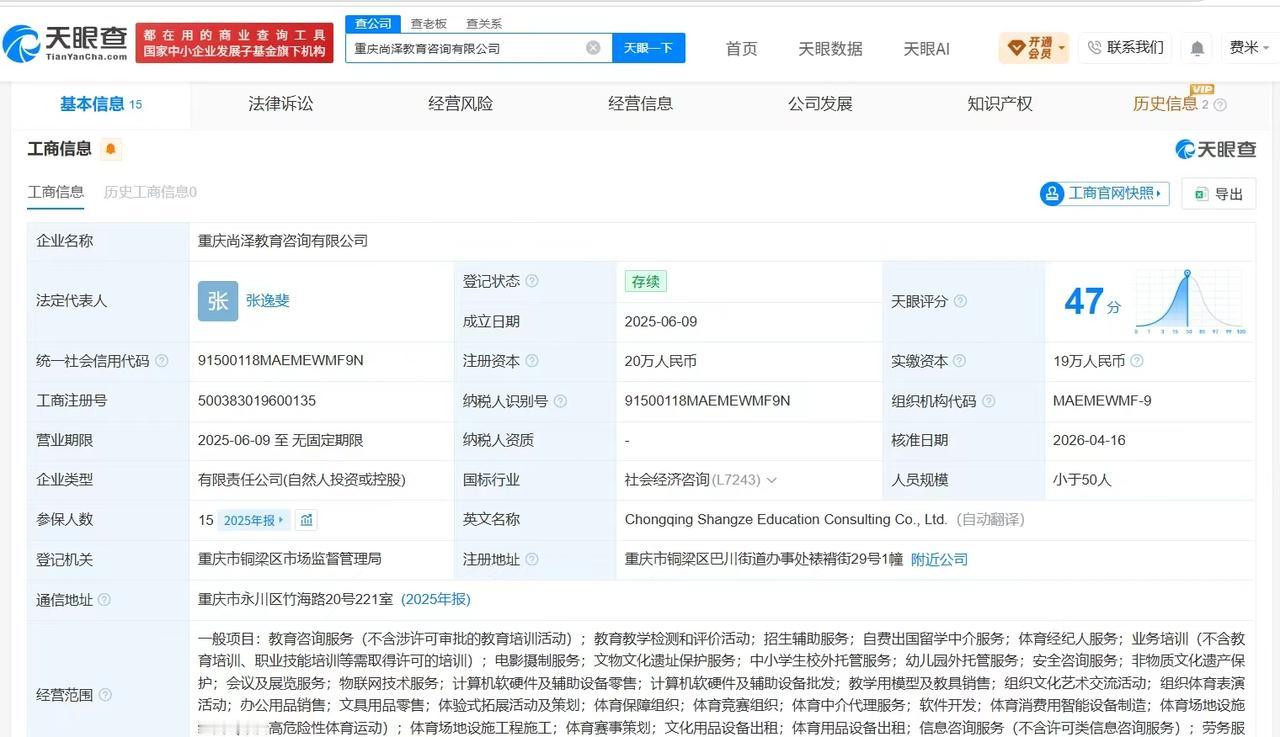Click the 导出 export button
Viewport: 1280px width, 737px height.
coord(1218,194)
